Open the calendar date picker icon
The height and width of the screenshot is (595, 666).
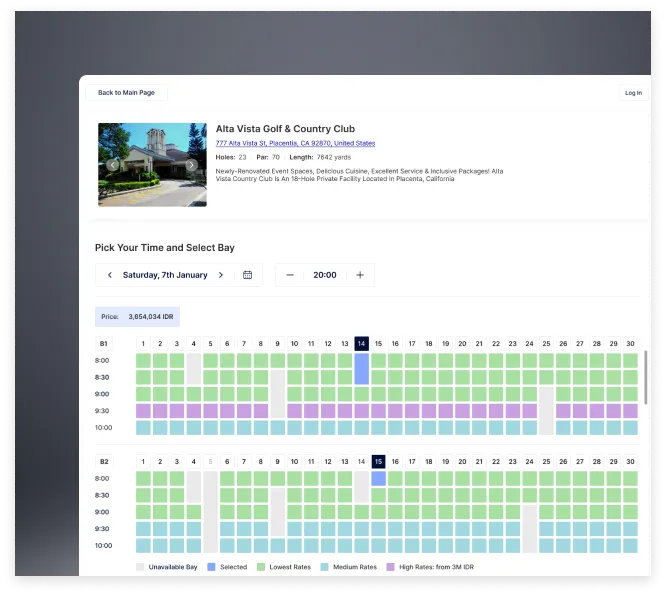point(247,275)
